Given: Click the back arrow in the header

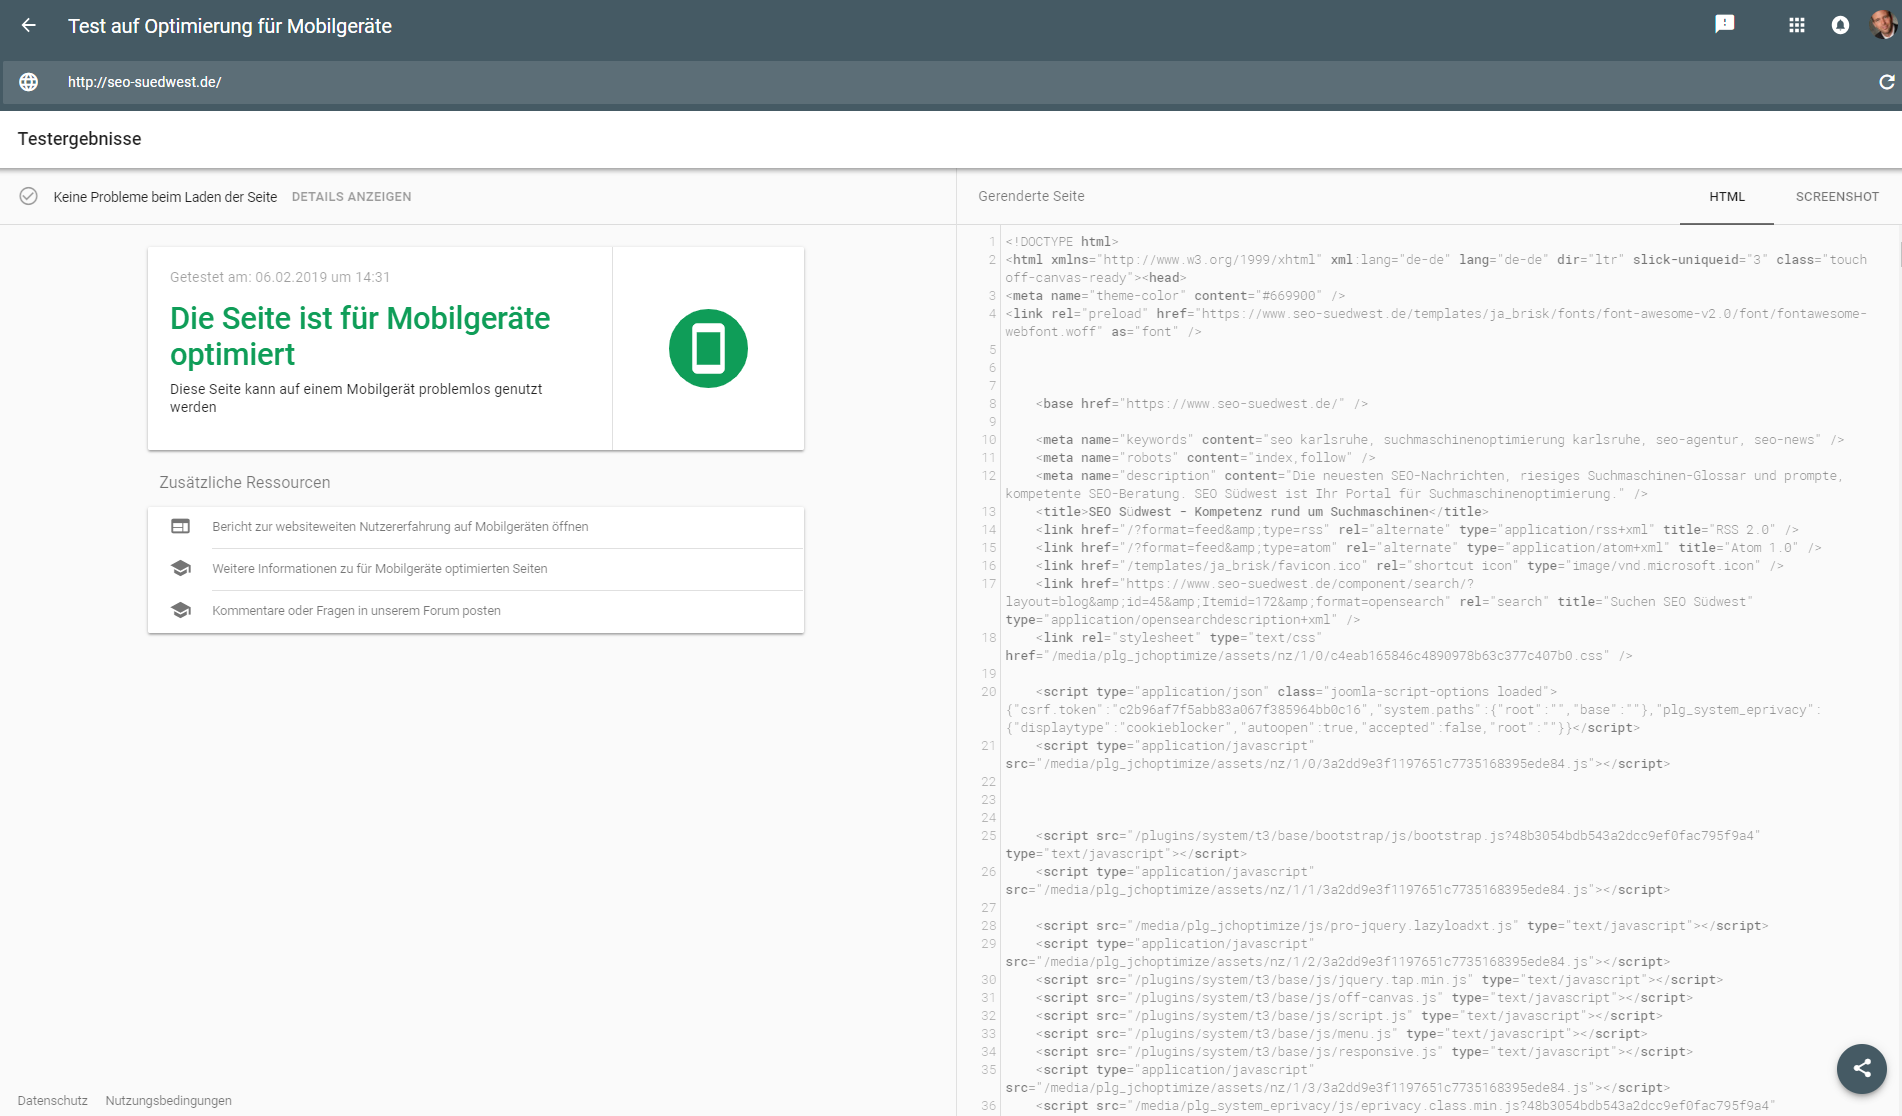Looking at the screenshot, I should tap(31, 25).
